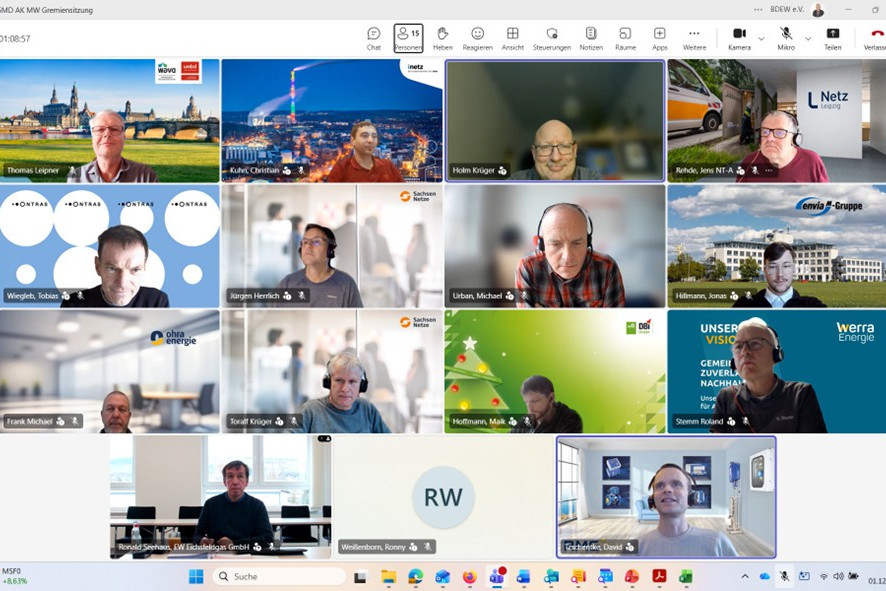Toggle the Kamera on or off

coord(739,38)
